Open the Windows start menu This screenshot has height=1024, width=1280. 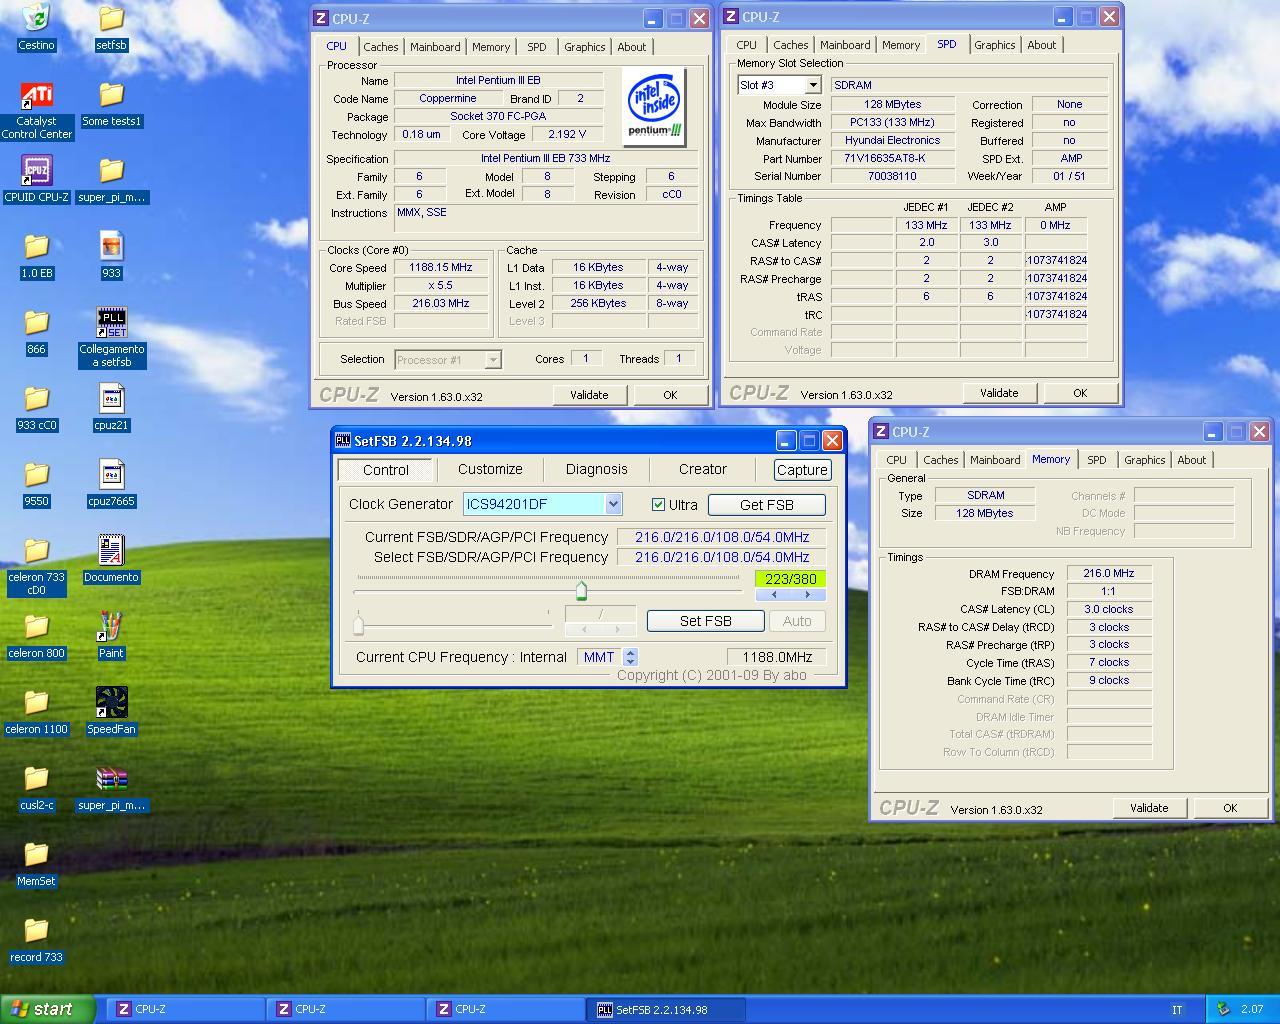[48, 1009]
